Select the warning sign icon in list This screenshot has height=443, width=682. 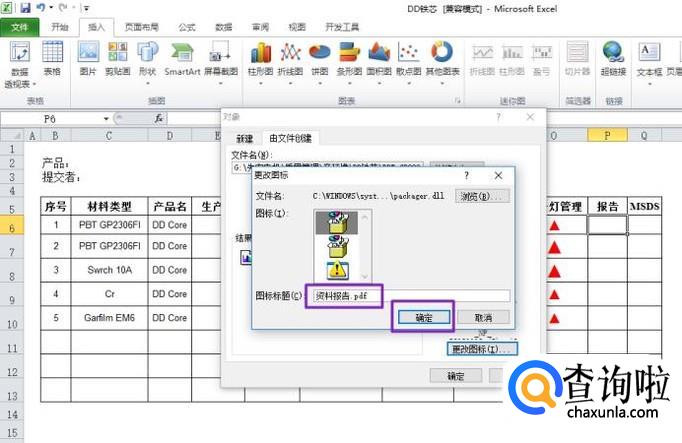(337, 270)
